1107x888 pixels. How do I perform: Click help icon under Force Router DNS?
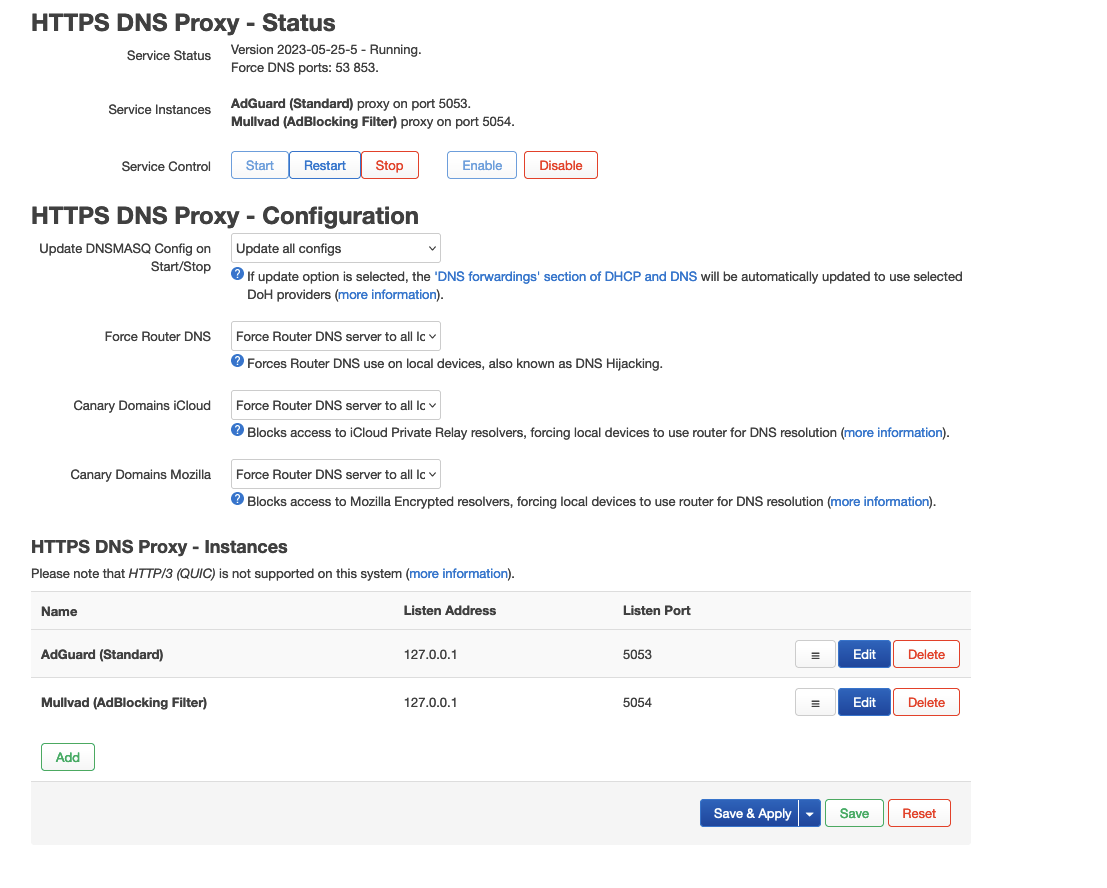(237, 361)
